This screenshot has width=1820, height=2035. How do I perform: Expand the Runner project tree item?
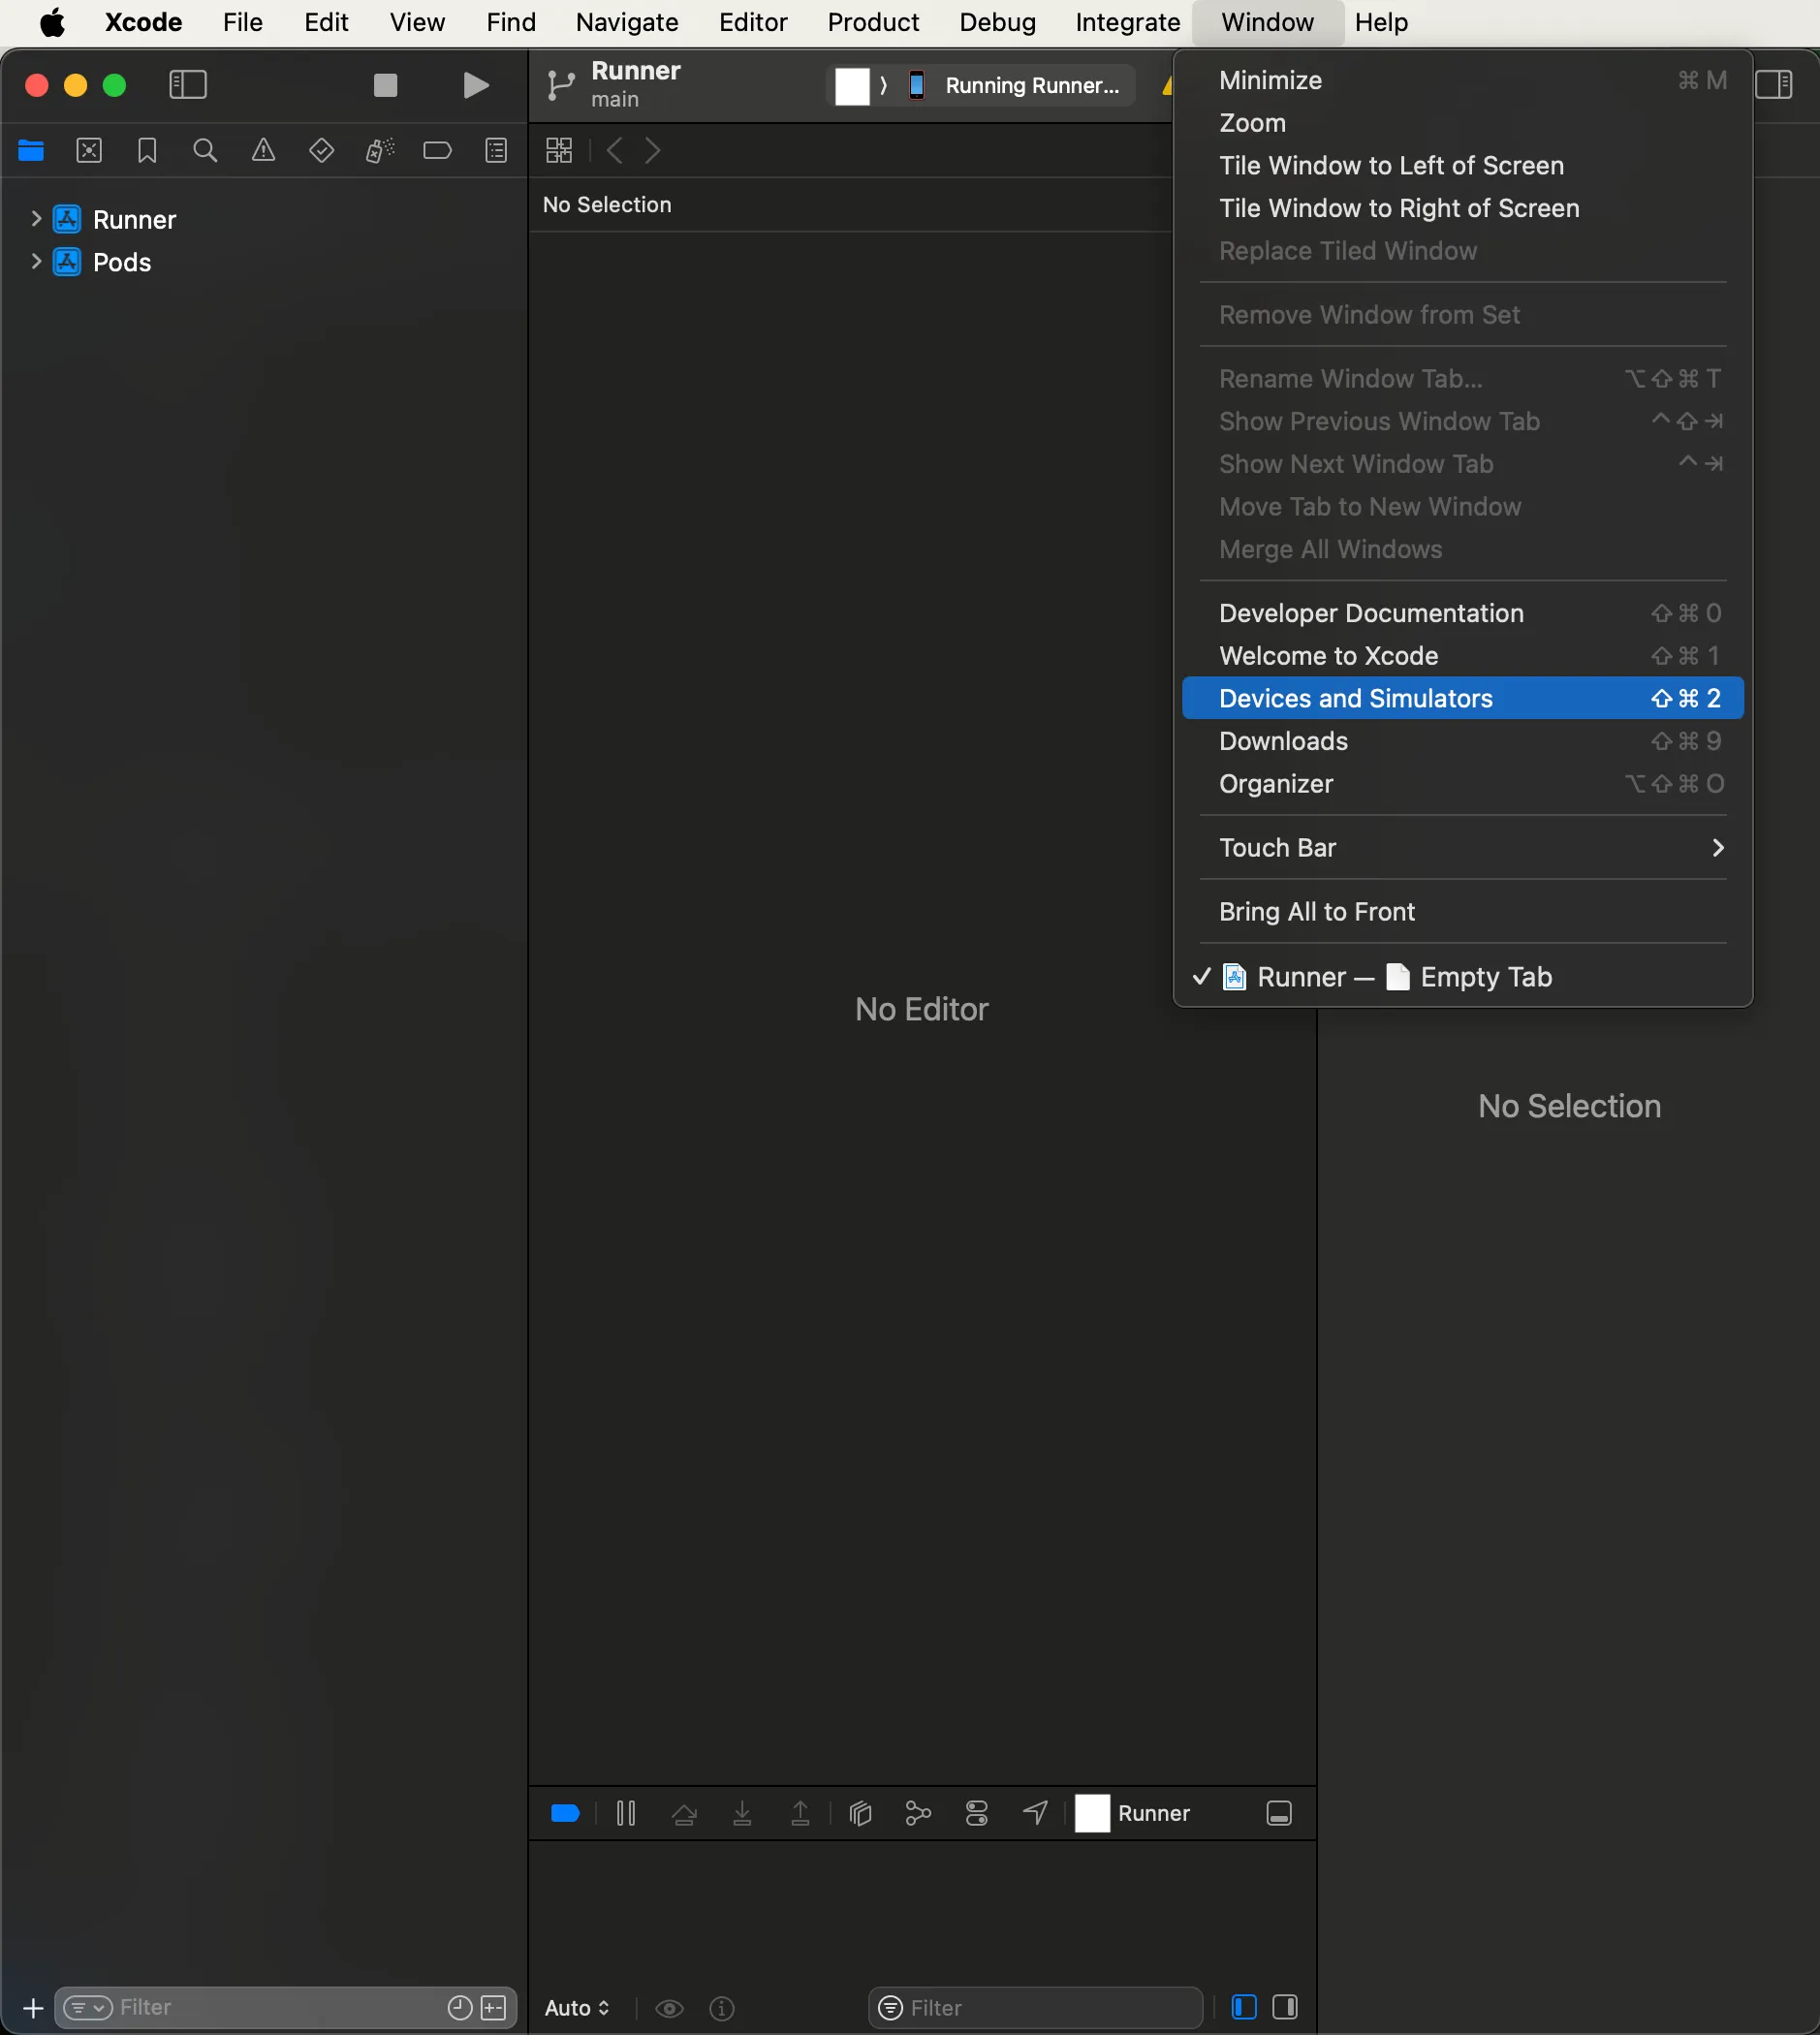36,219
